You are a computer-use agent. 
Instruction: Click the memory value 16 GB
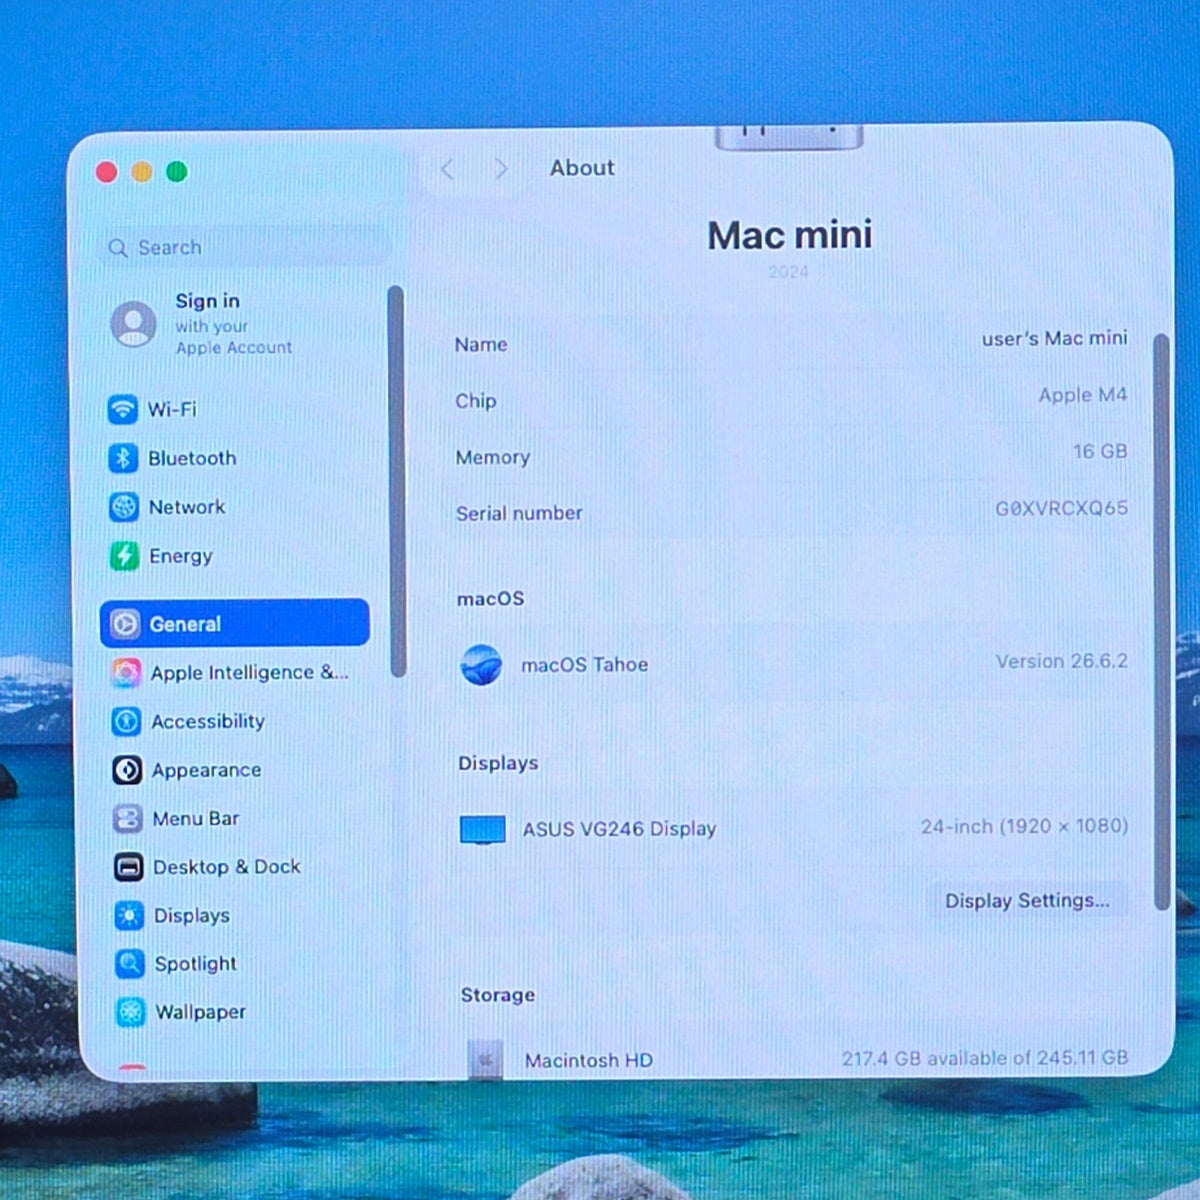[x=1100, y=452]
